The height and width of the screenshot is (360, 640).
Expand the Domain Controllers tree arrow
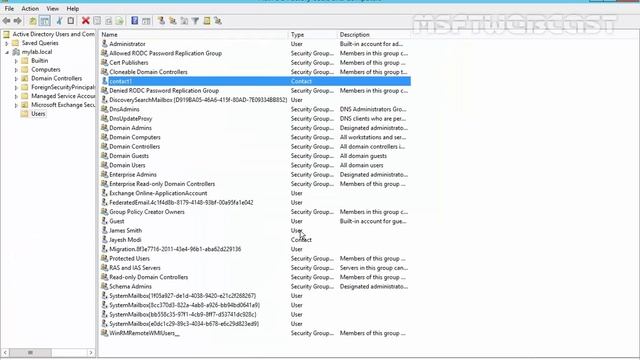point(16,79)
